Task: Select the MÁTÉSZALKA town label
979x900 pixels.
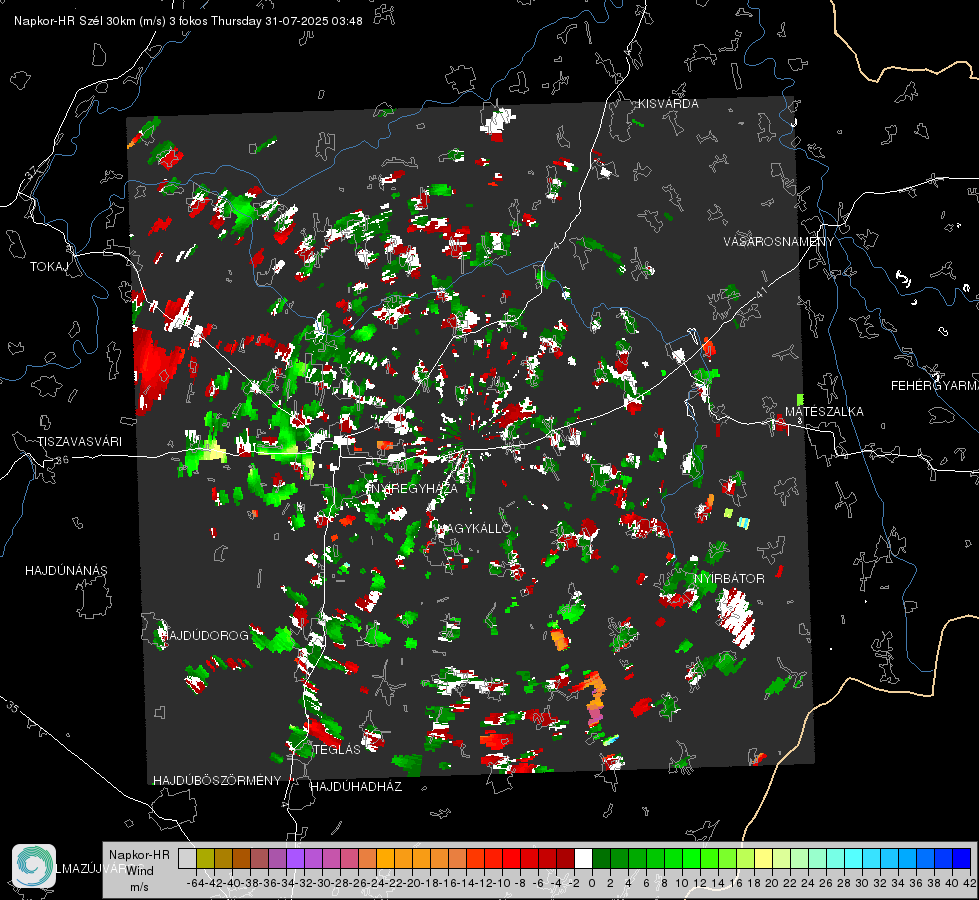Action: (824, 412)
